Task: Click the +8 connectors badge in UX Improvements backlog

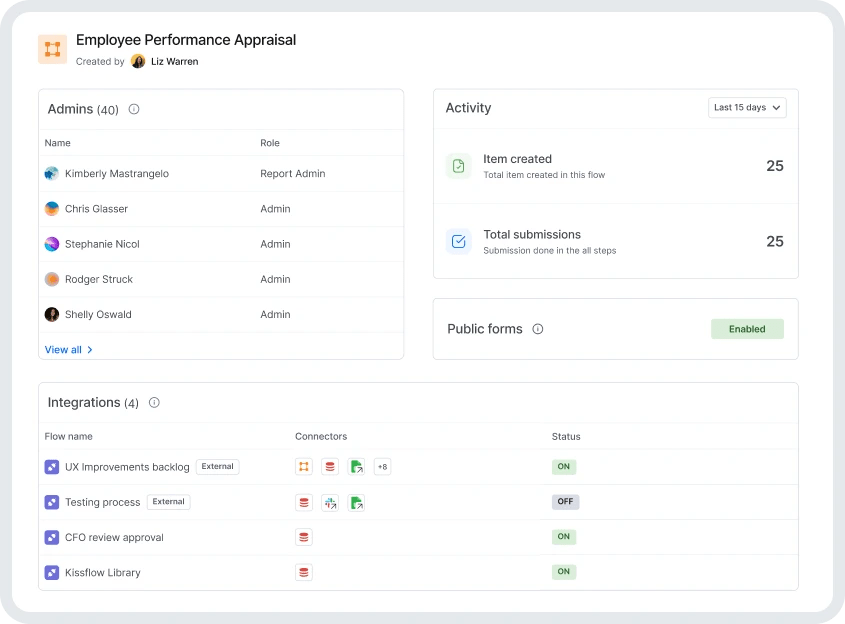Action: (x=382, y=467)
